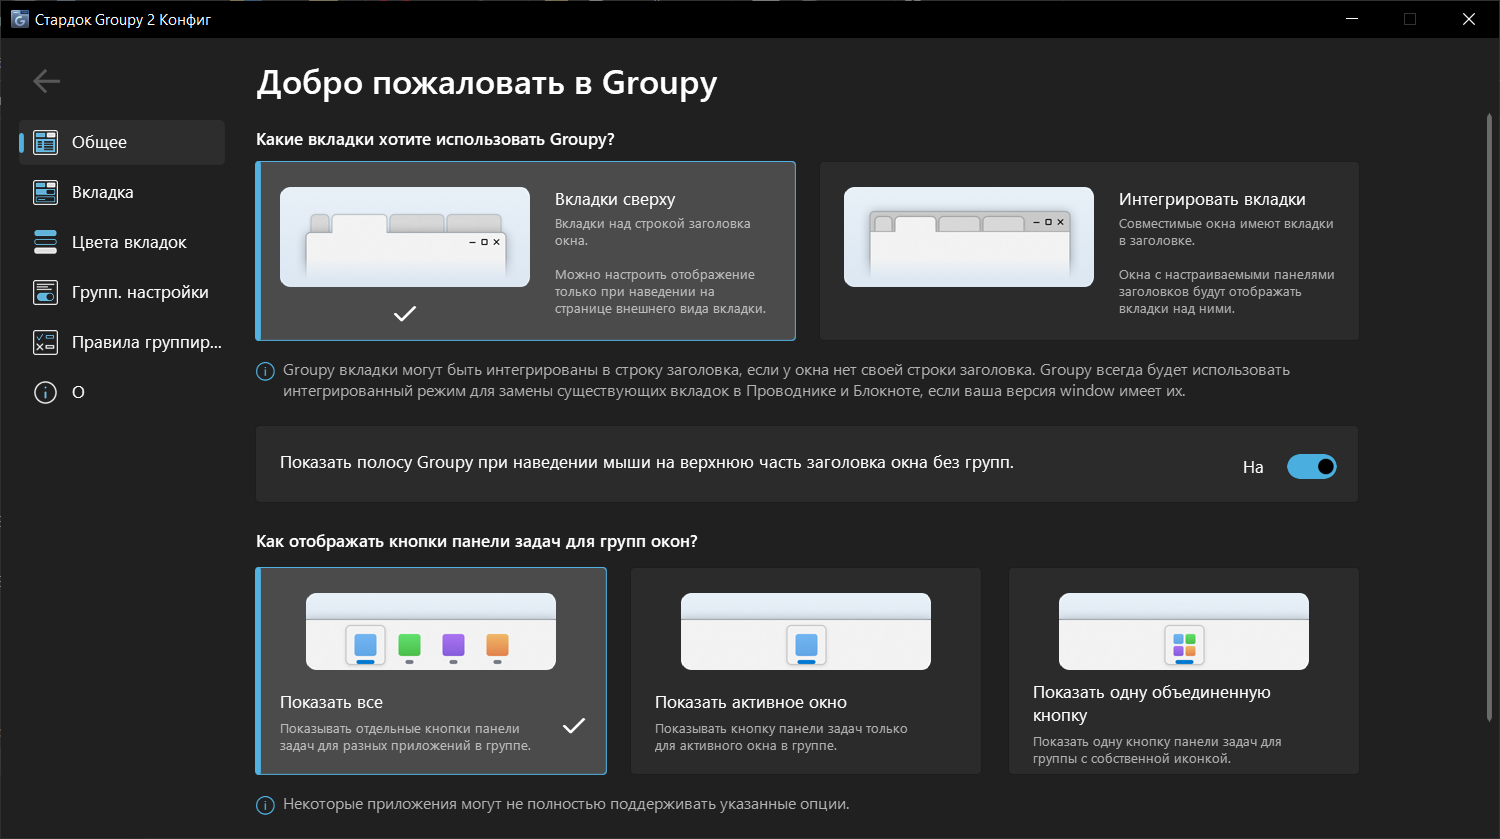
Task: Open the Общее settings page
Action: click(x=122, y=142)
